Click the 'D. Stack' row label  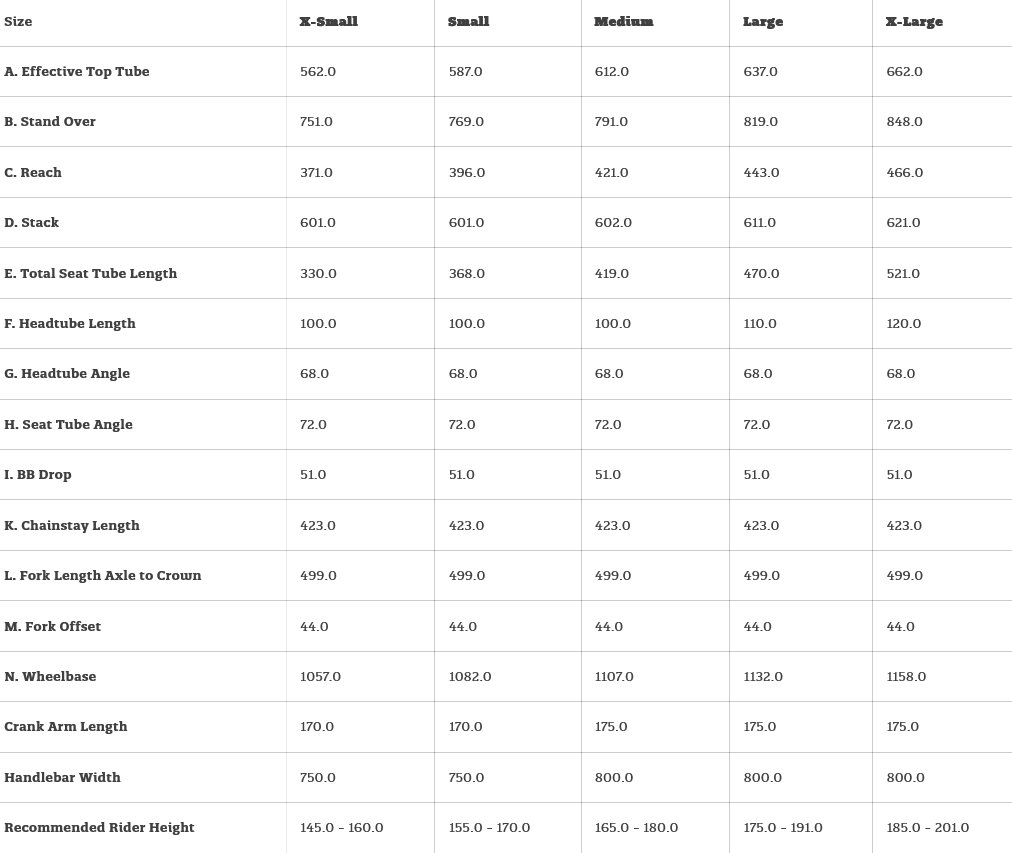[32, 223]
